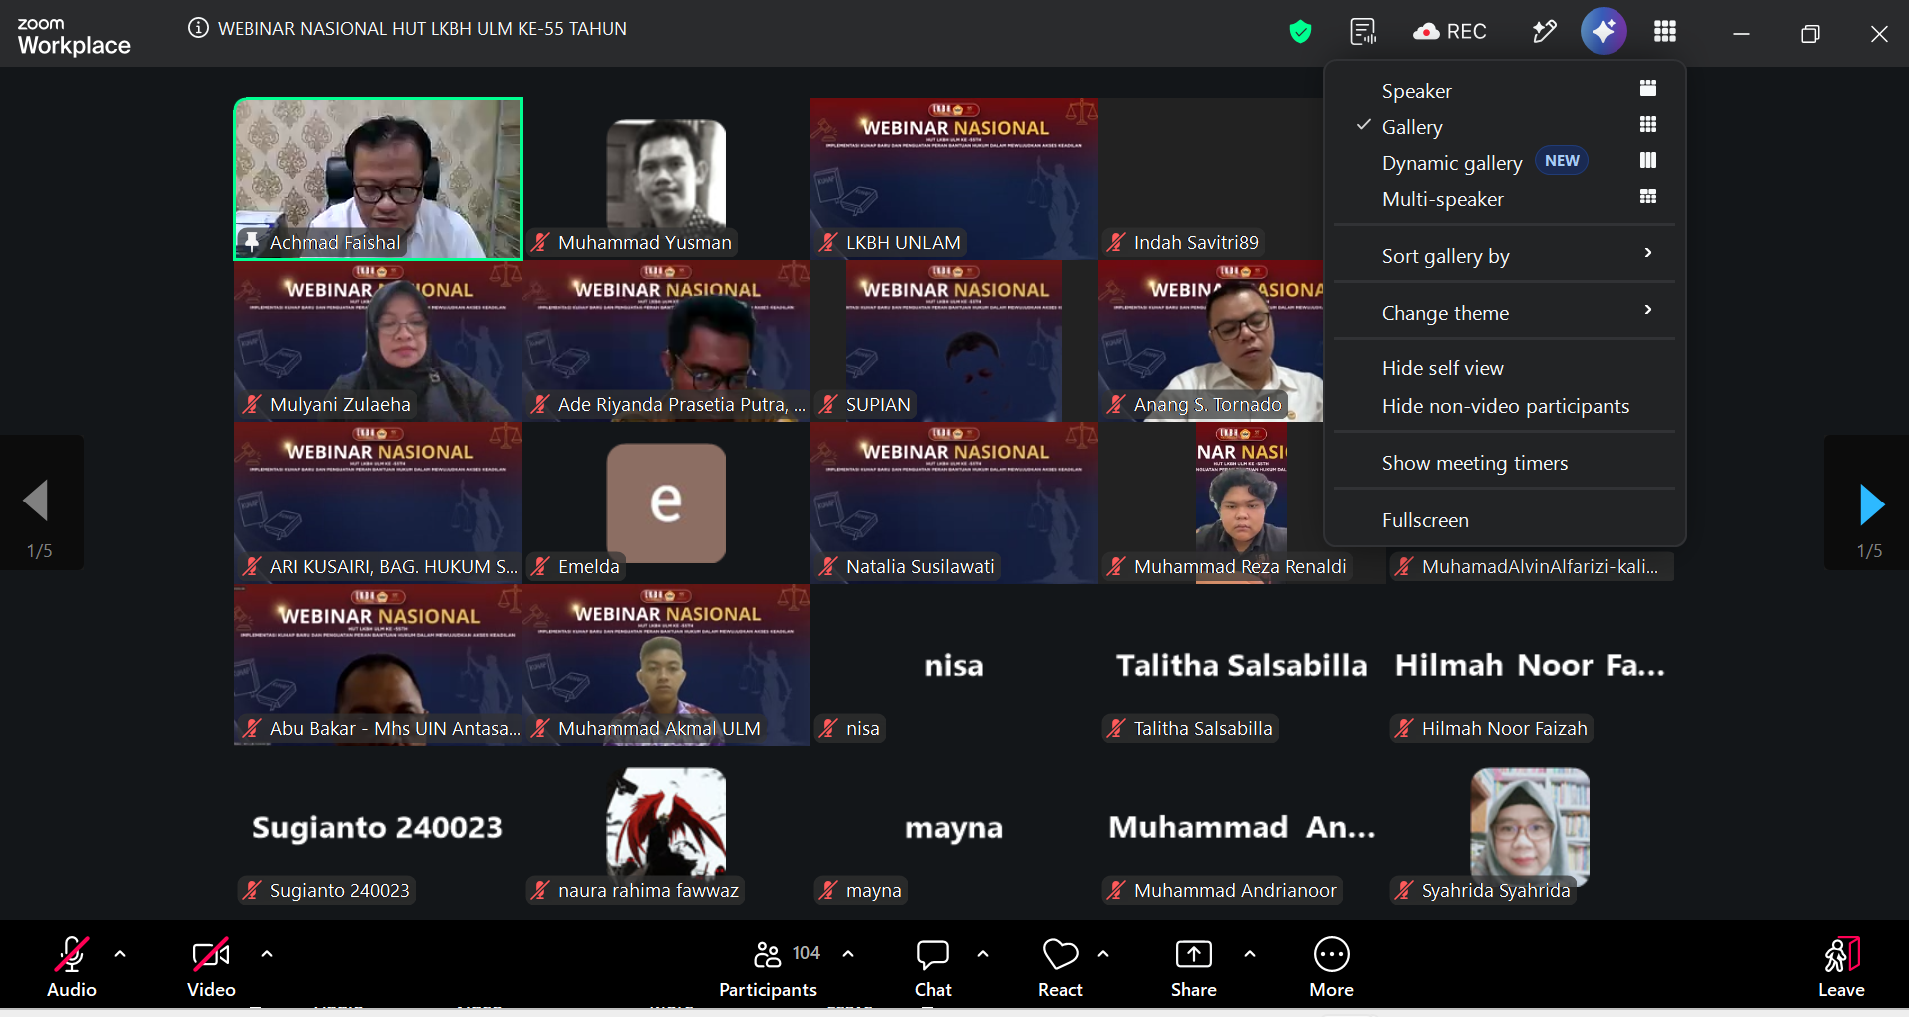Select Hide non-video participants

click(1505, 406)
